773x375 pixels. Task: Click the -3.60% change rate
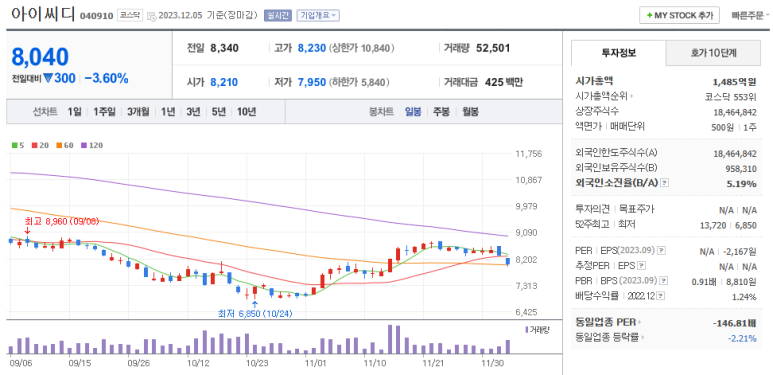click(106, 78)
